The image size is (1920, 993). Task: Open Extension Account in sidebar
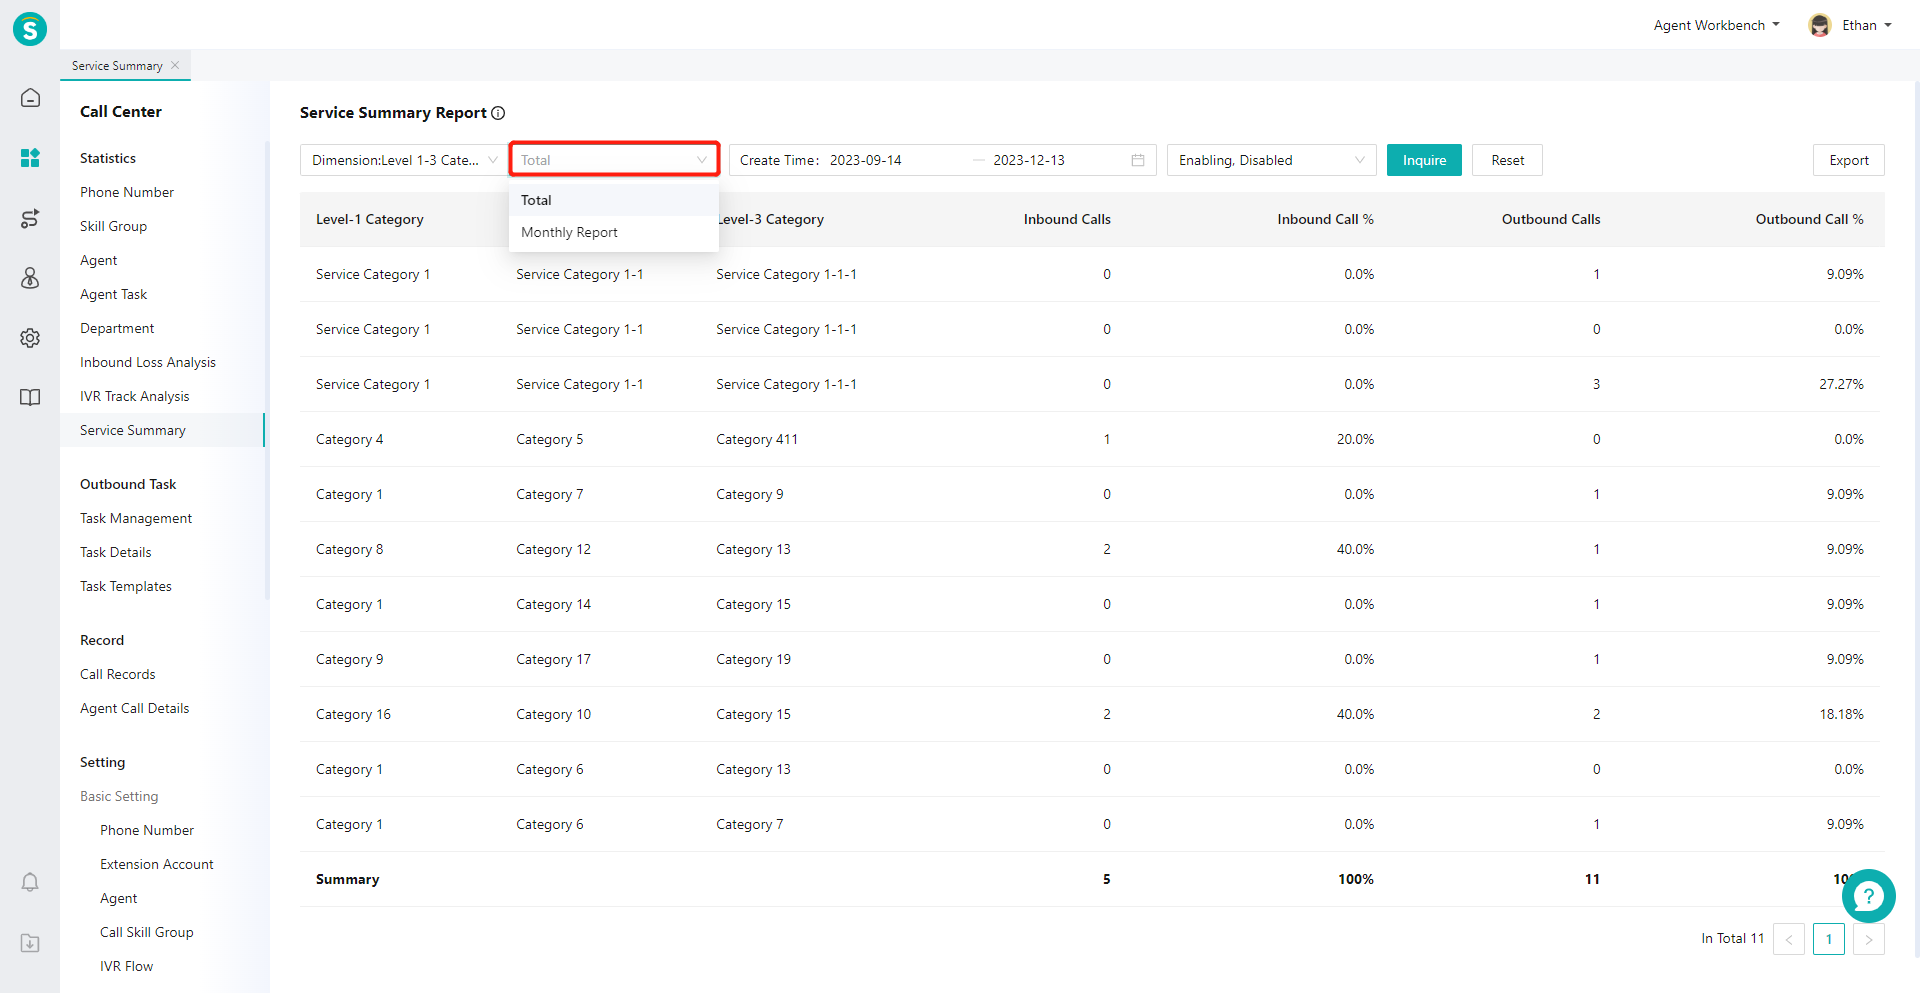point(157,864)
